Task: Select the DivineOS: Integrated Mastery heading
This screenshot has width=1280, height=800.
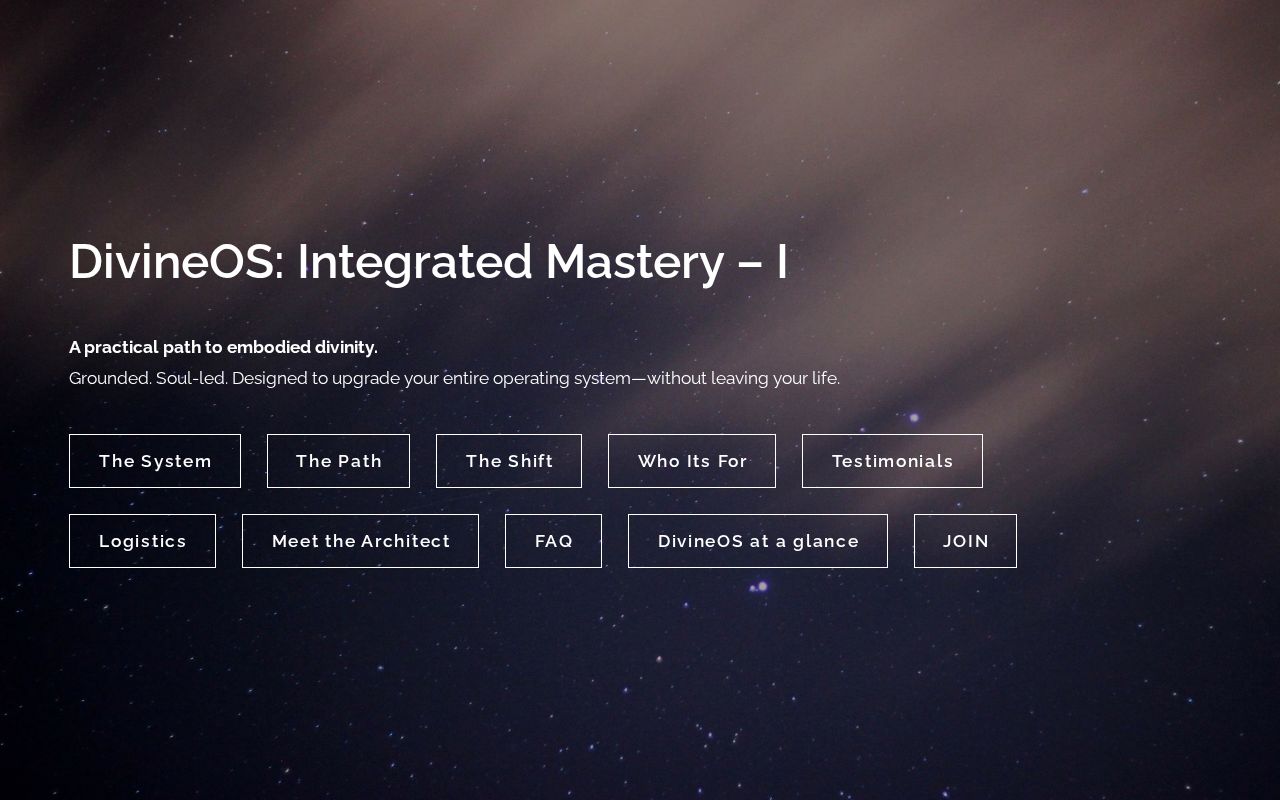Action: click(428, 262)
